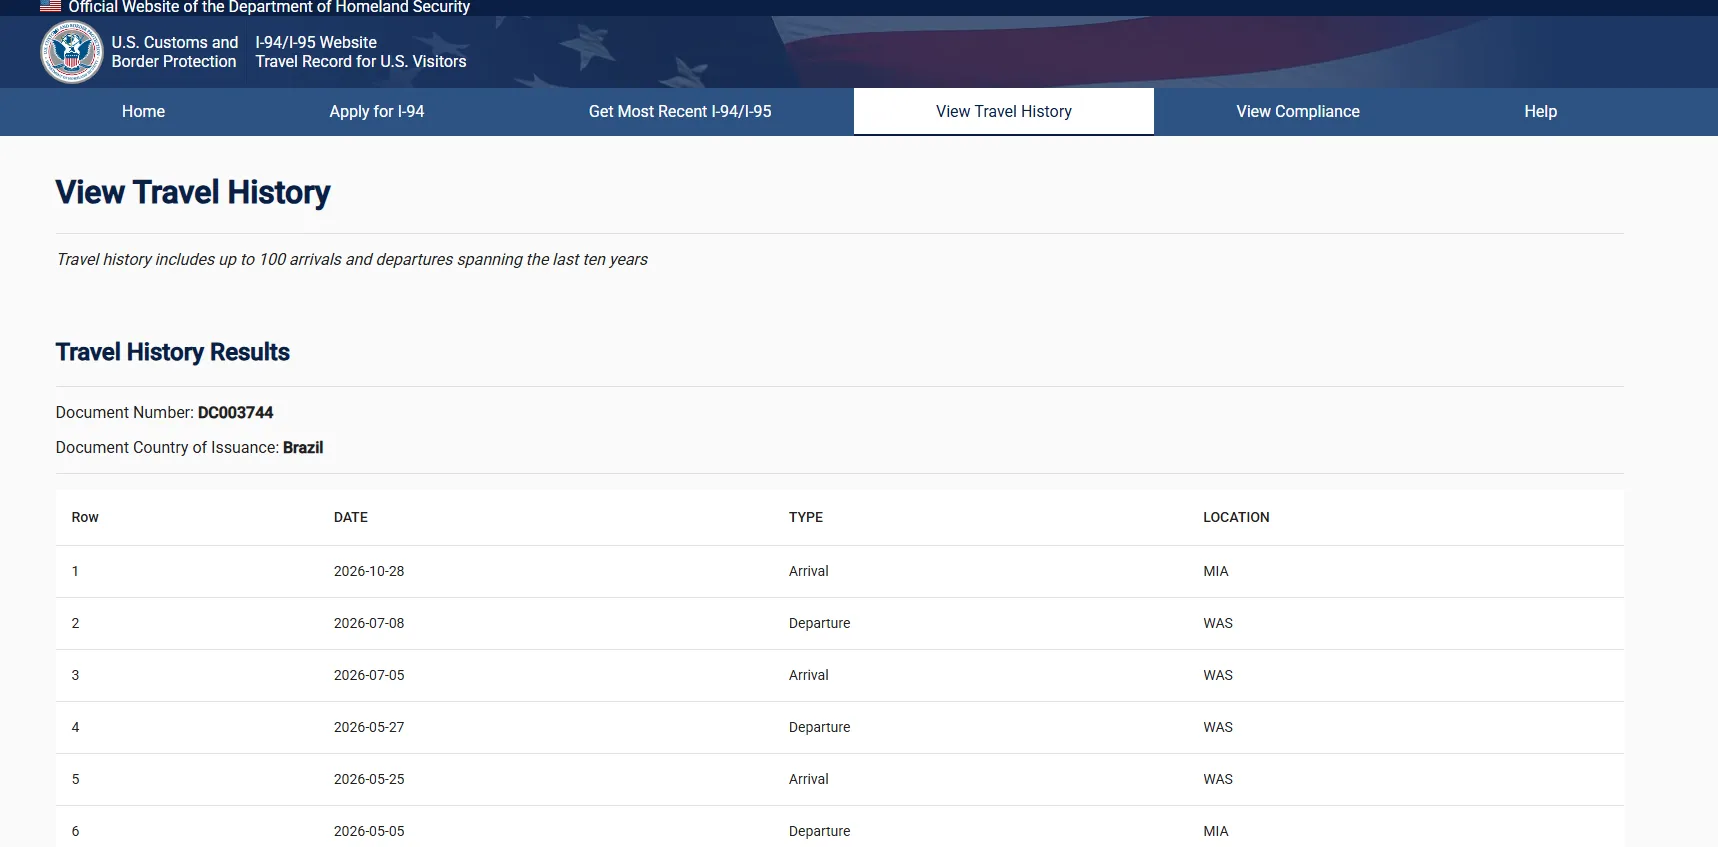This screenshot has width=1718, height=847.
Task: Click date 2026-07-05 in row 3
Action: pyautogui.click(x=369, y=675)
